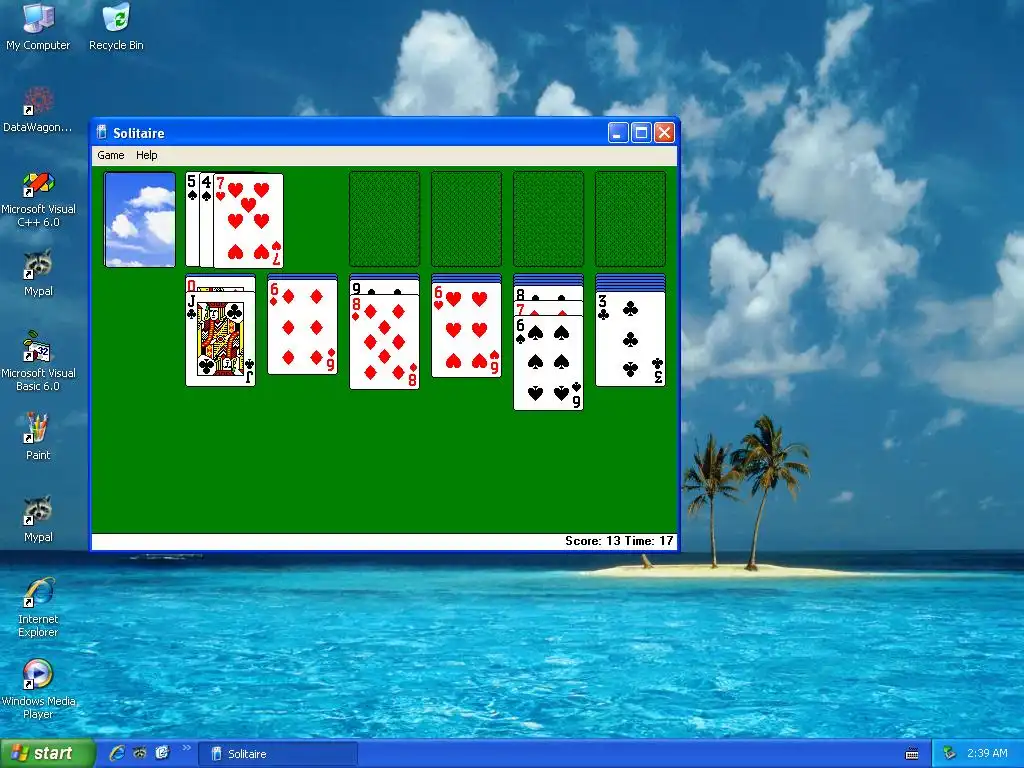Open the Help menu in Solitaire
Image resolution: width=1024 pixels, height=768 pixels.
coord(146,155)
